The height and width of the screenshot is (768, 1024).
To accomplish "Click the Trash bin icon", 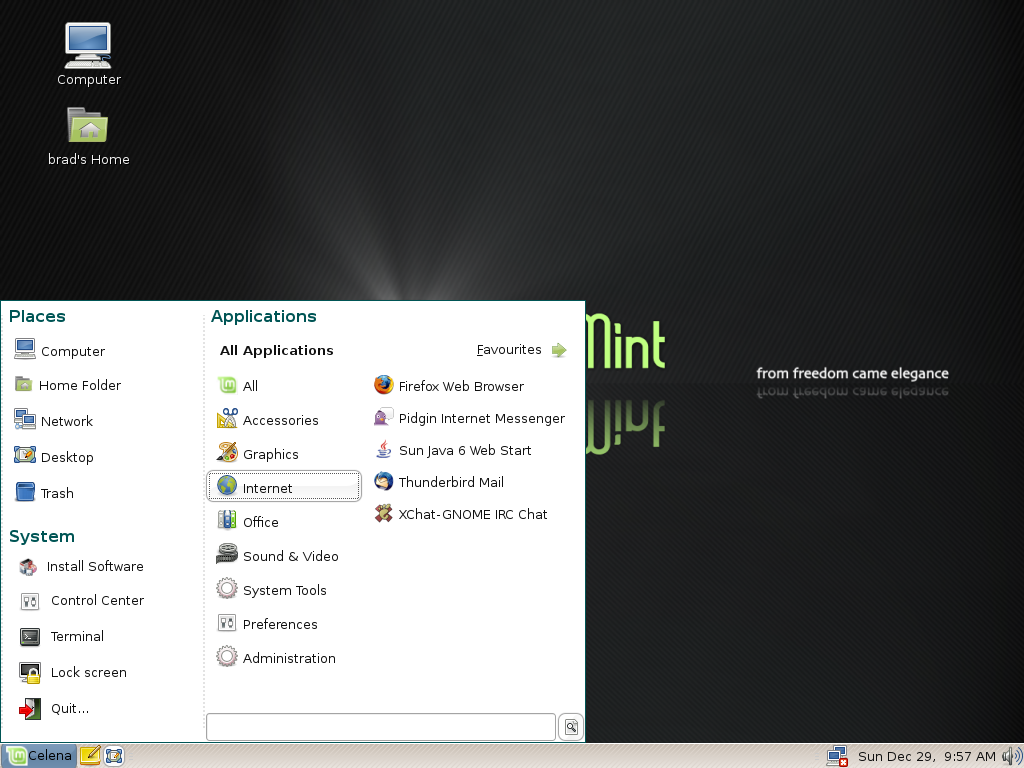I will click(x=25, y=491).
